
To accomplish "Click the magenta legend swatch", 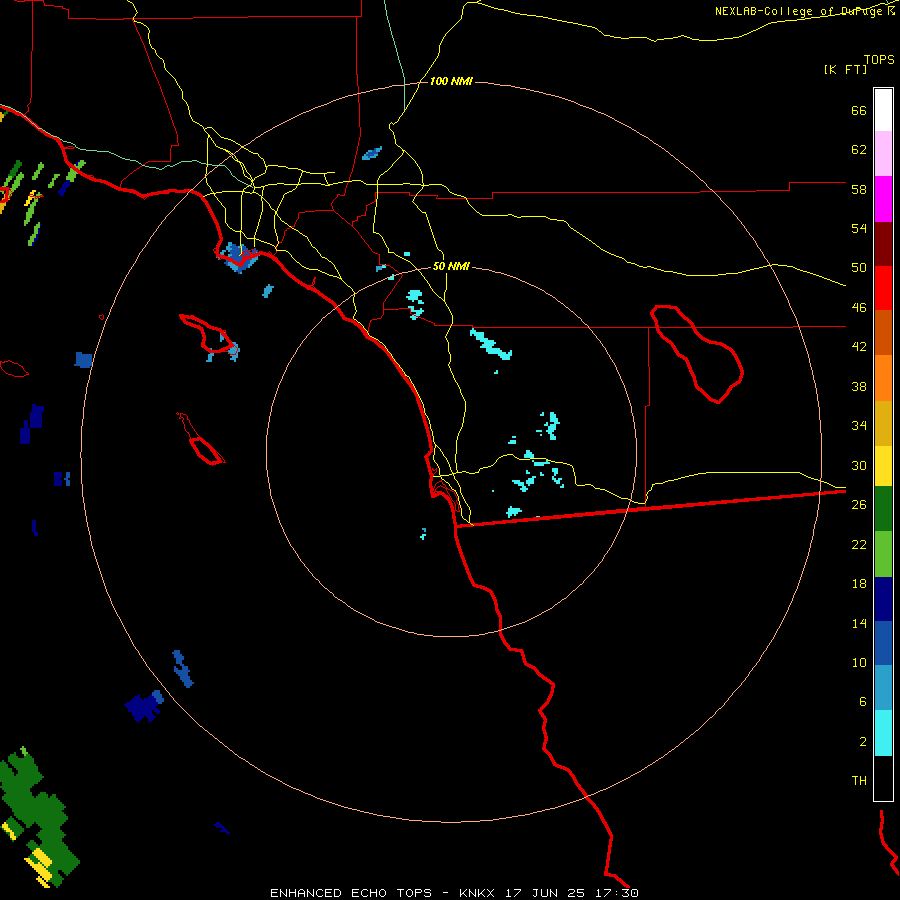I will (x=883, y=199).
